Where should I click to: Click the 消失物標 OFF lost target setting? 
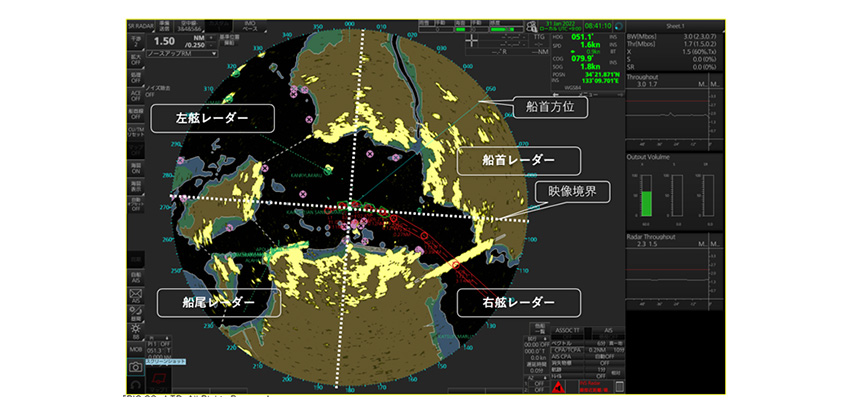pos(588,363)
